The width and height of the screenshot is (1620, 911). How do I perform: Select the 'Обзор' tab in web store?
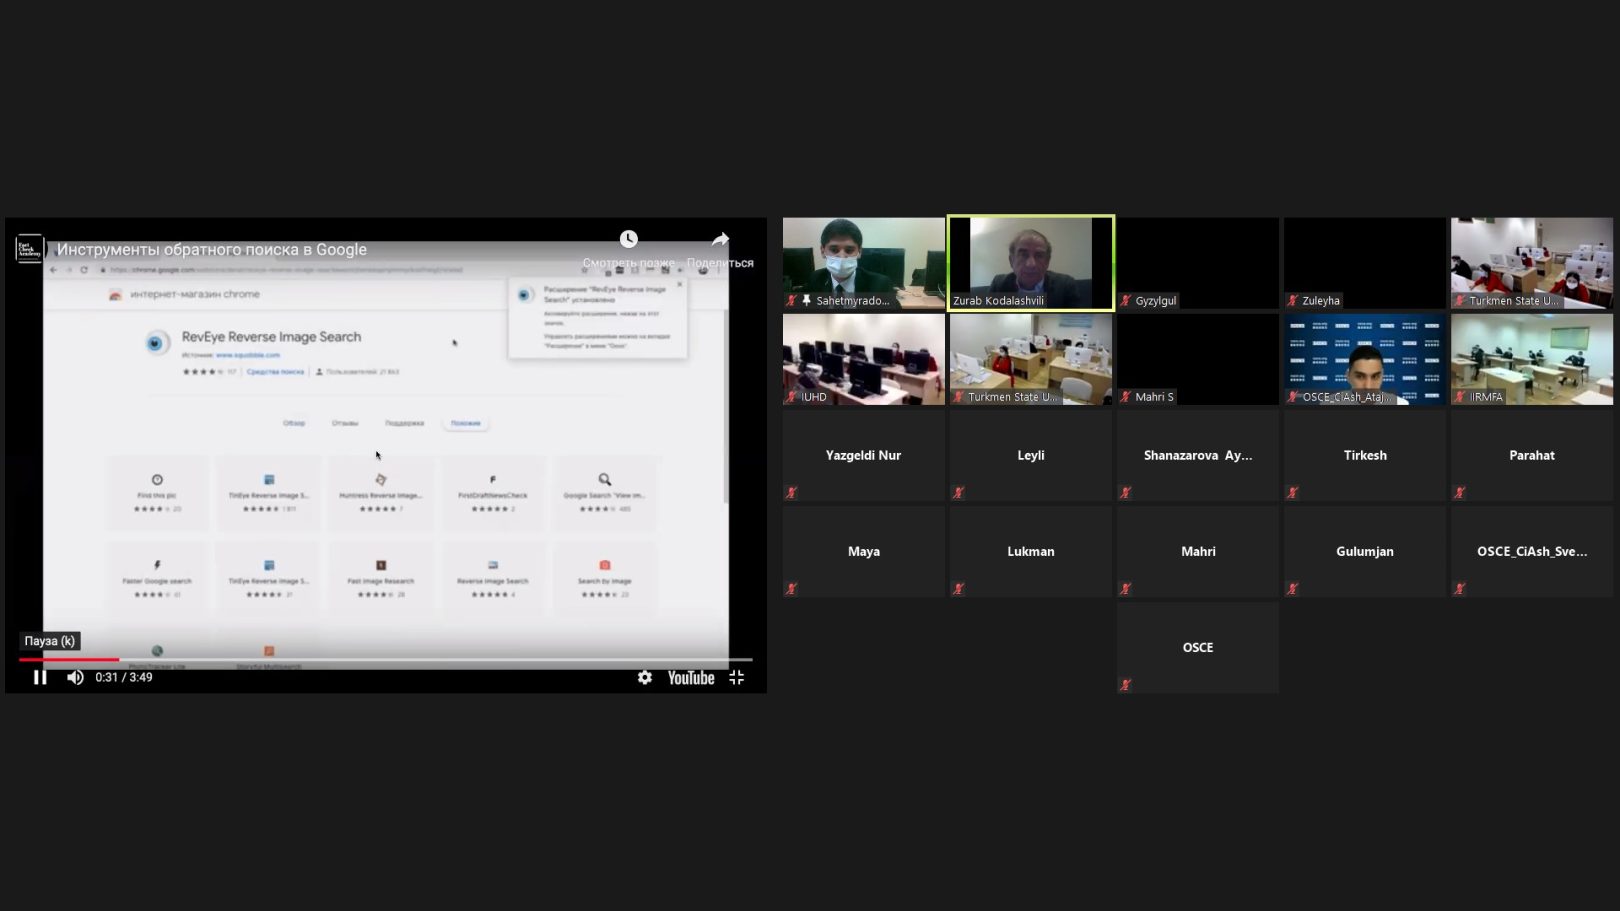coord(294,423)
